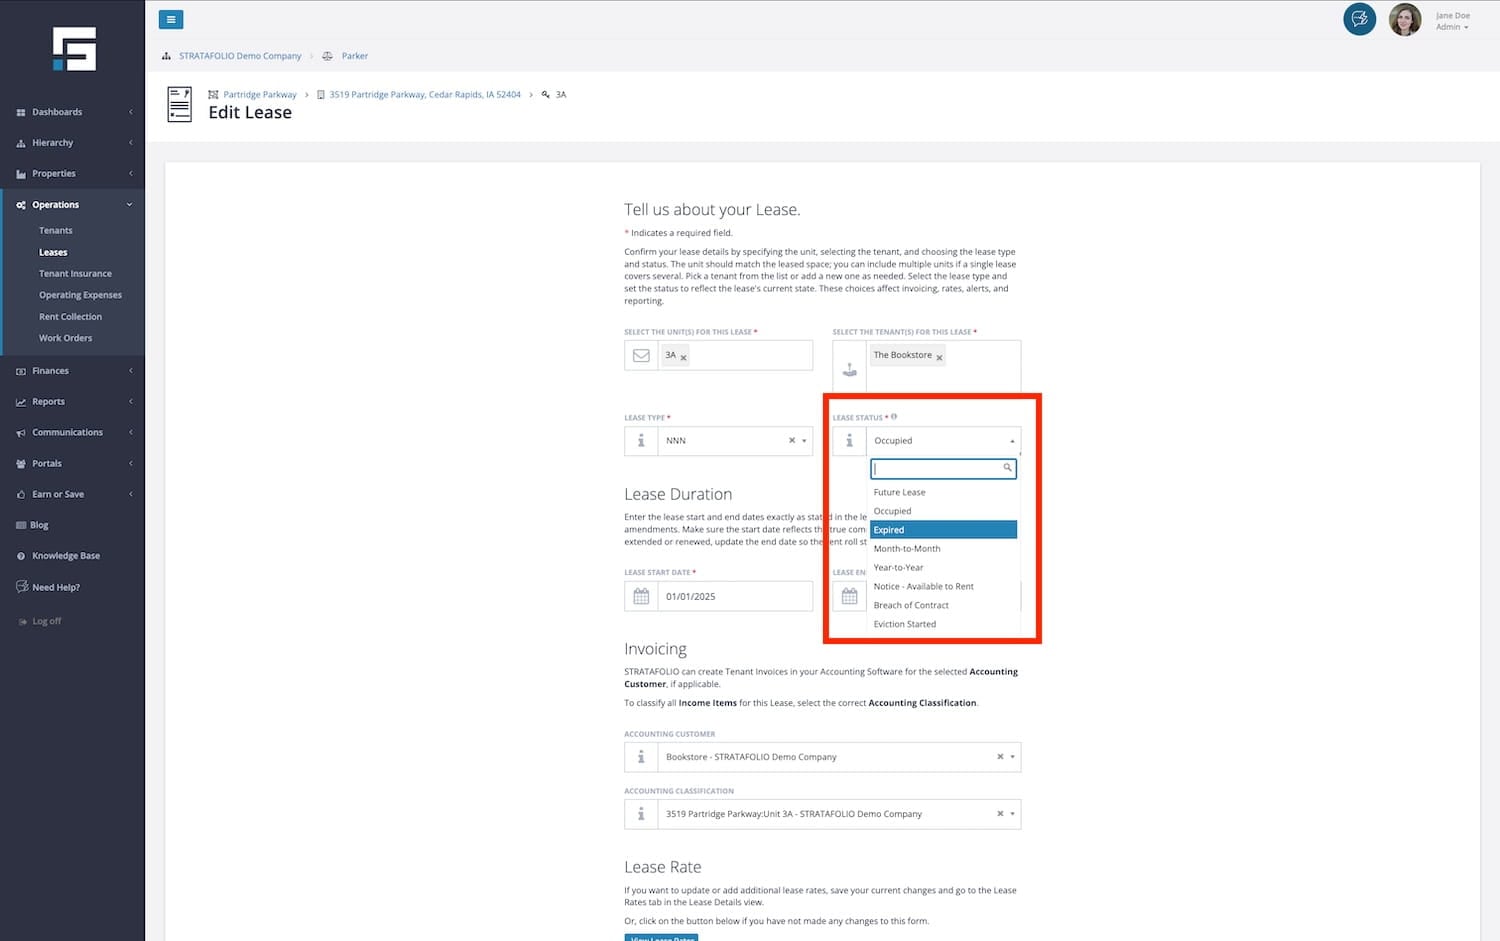This screenshot has width=1500, height=941.
Task: Click the hamburger menu toggle button
Action: pyautogui.click(x=171, y=19)
